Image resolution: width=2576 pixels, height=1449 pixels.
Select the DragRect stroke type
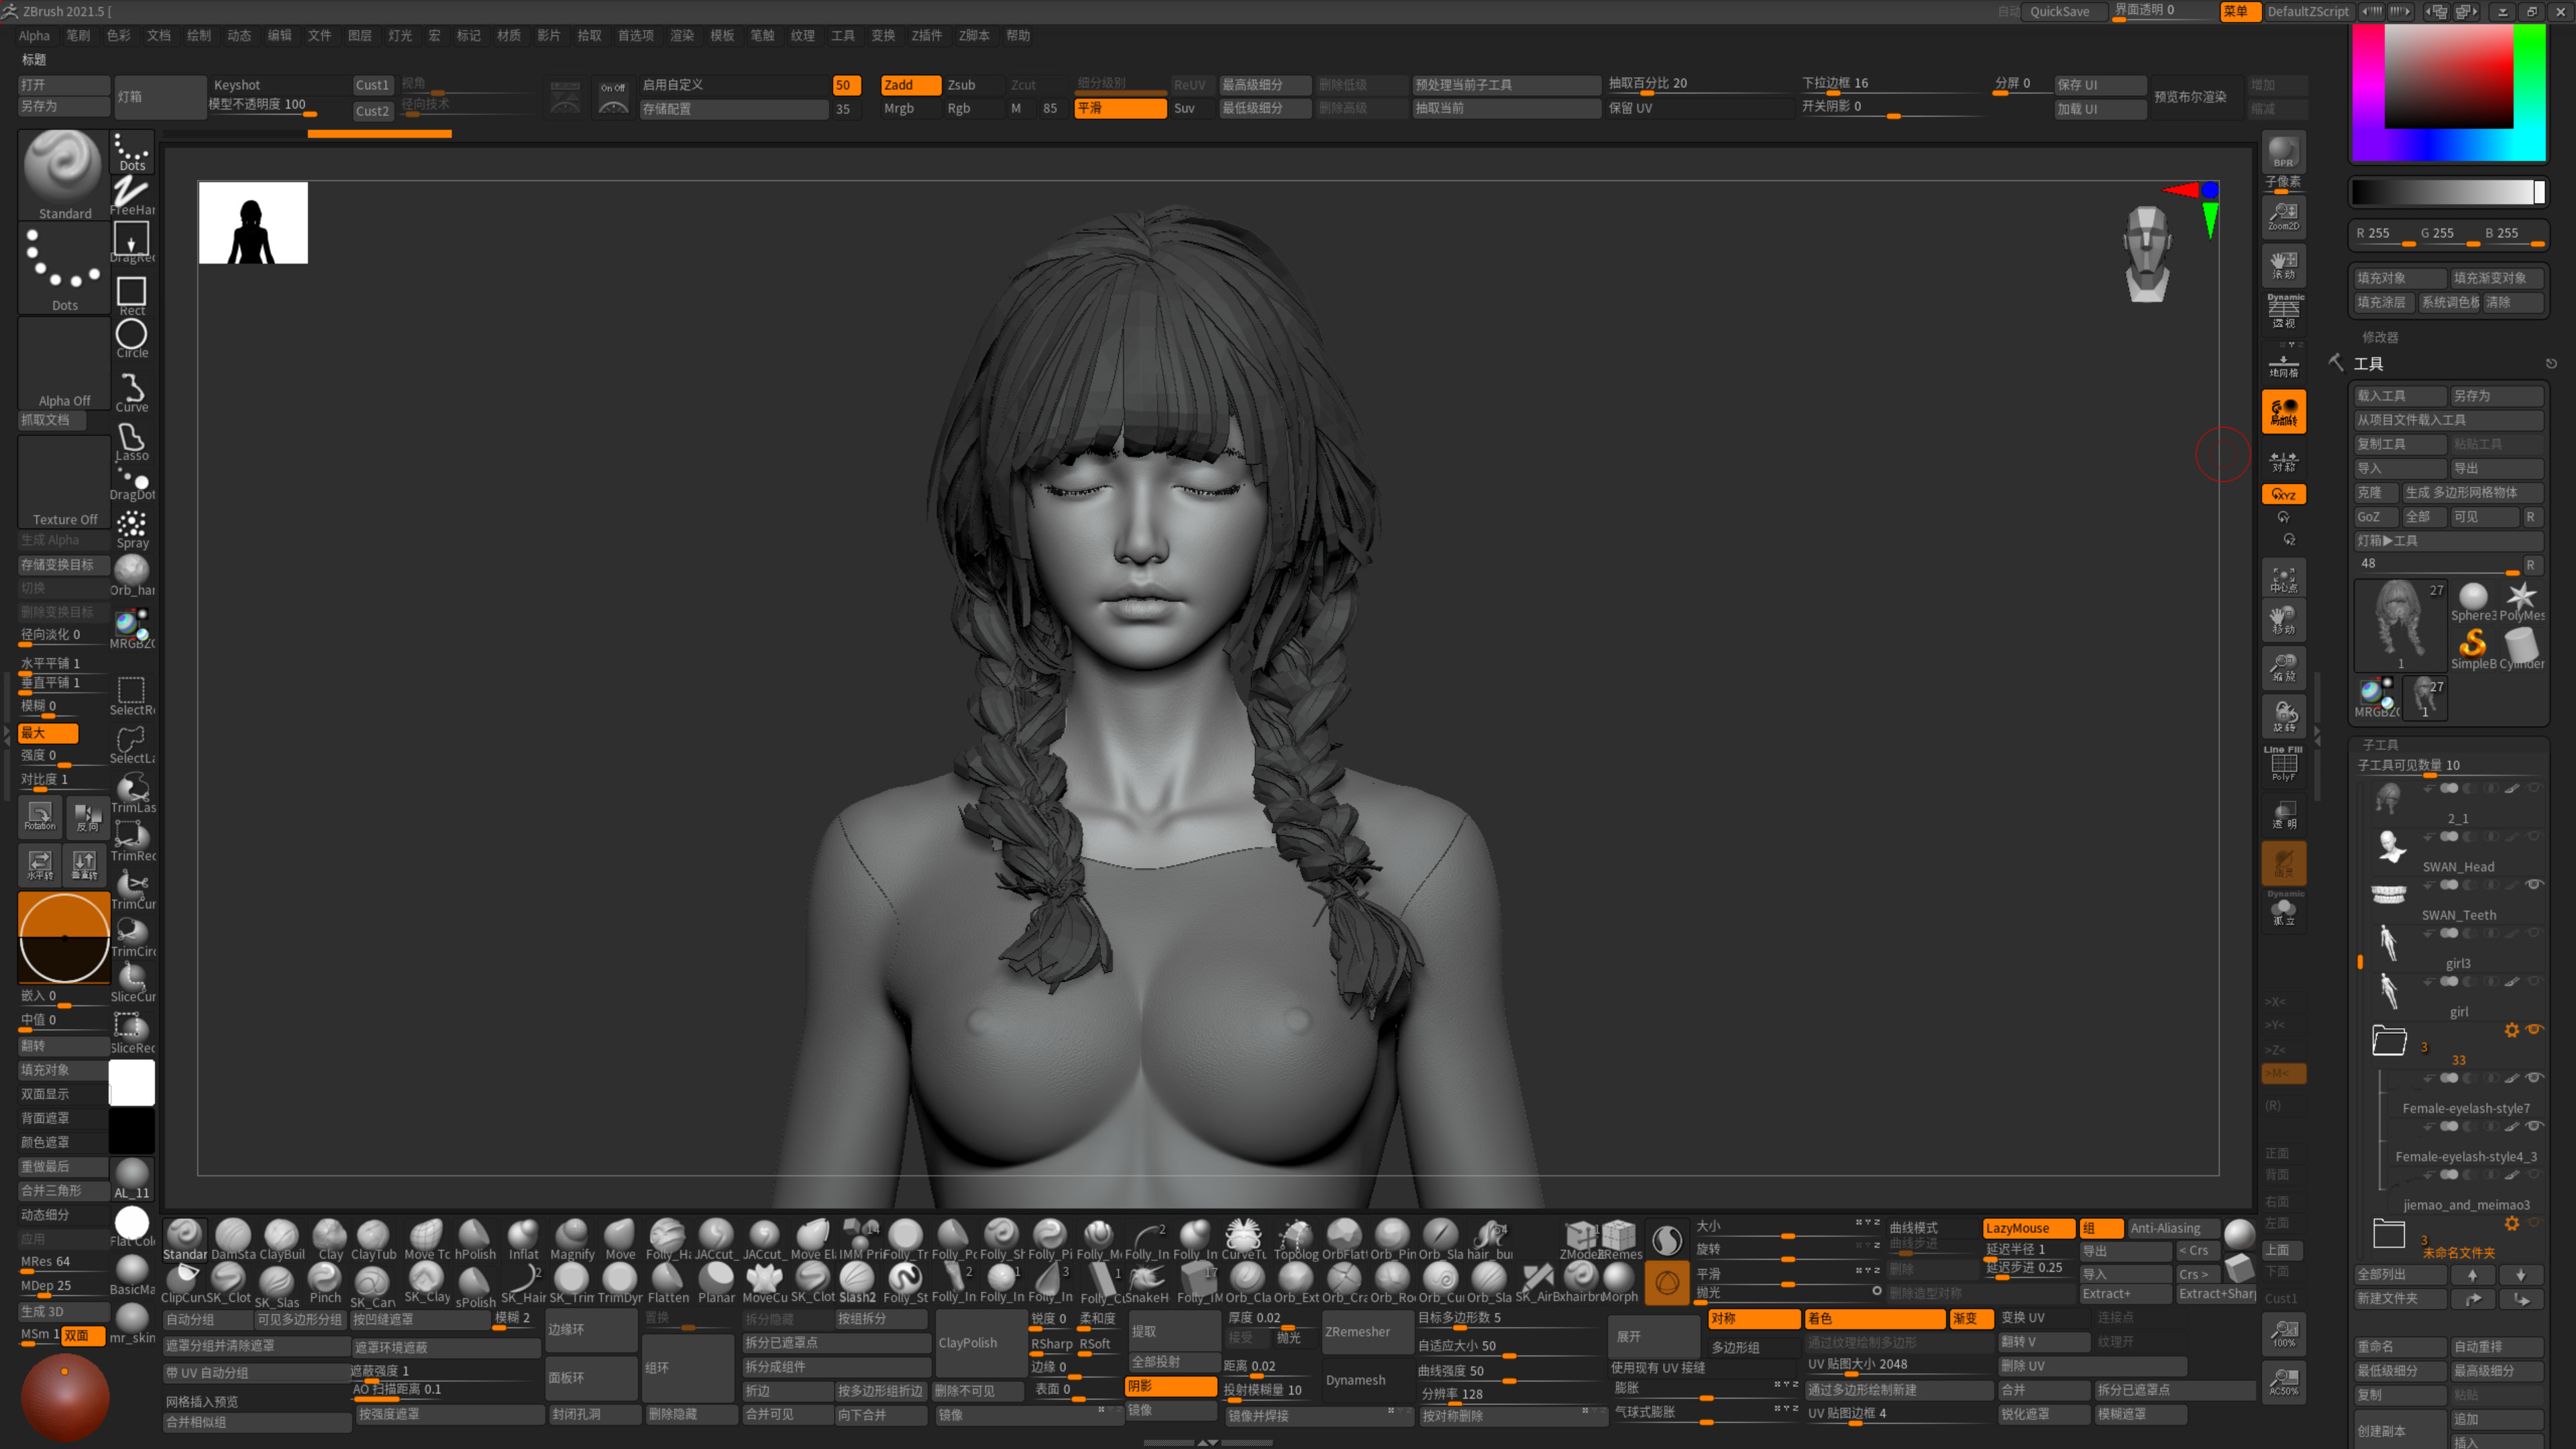(x=132, y=243)
